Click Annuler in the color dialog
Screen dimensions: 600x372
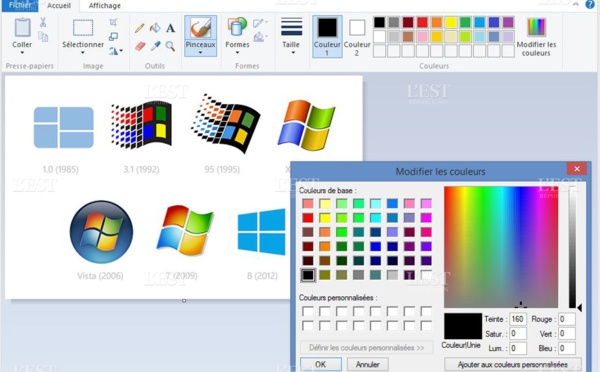pos(368,364)
